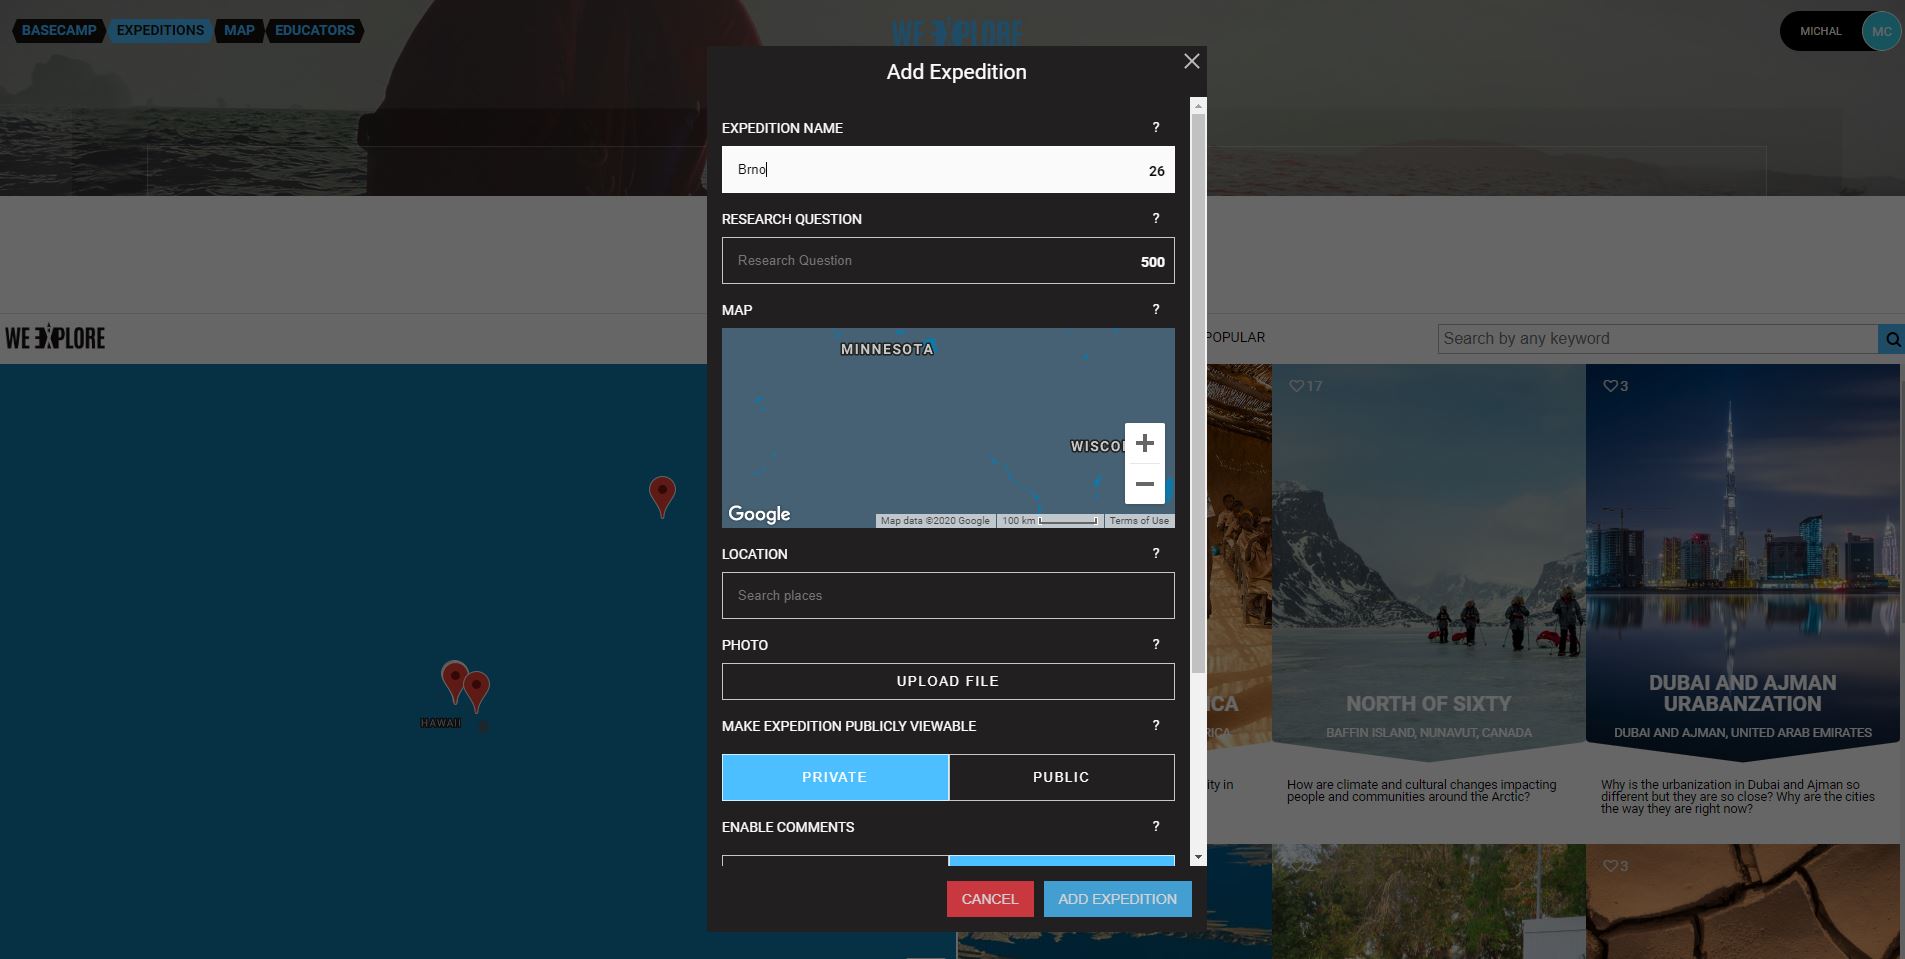
Task: Focus the Research Question field
Action: click(948, 260)
